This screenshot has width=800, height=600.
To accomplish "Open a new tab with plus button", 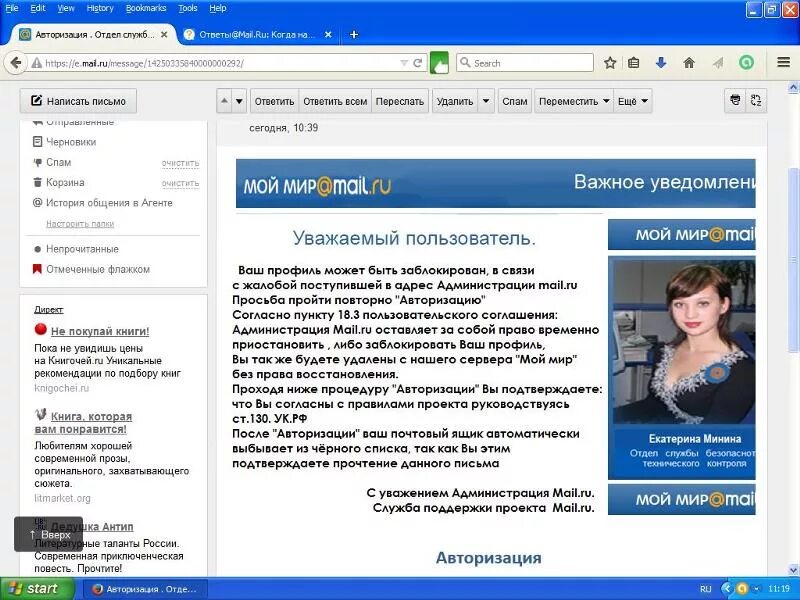I will (x=354, y=35).
